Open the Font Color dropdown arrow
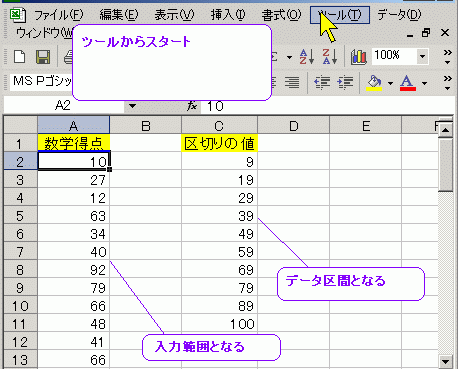The width and height of the screenshot is (458, 369). tap(424, 83)
